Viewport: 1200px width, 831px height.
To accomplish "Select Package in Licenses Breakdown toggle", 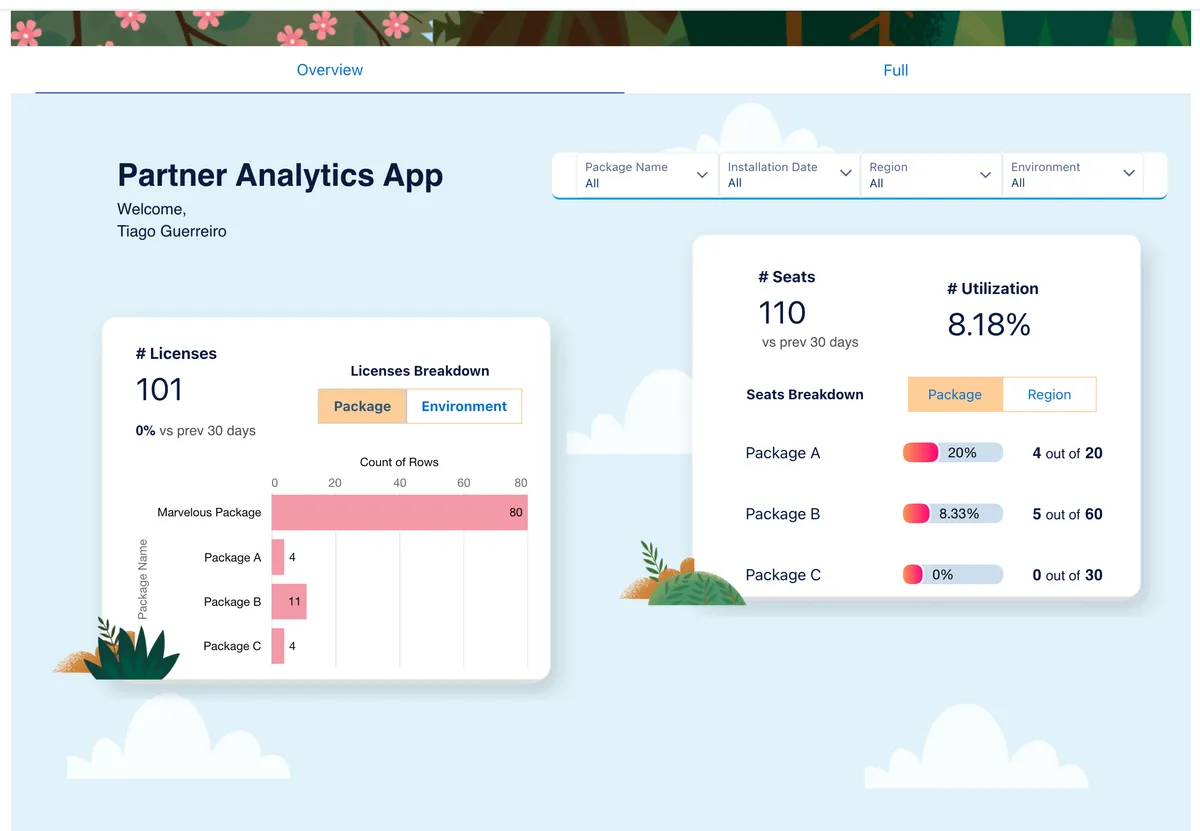I will 362,406.
